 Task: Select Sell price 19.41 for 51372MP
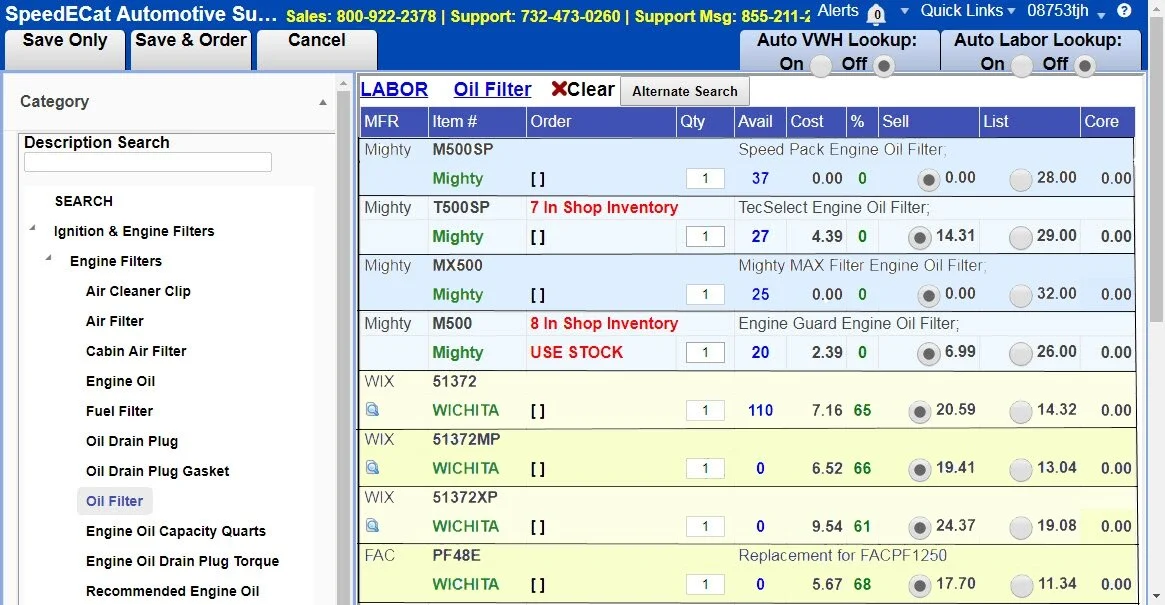pos(919,470)
